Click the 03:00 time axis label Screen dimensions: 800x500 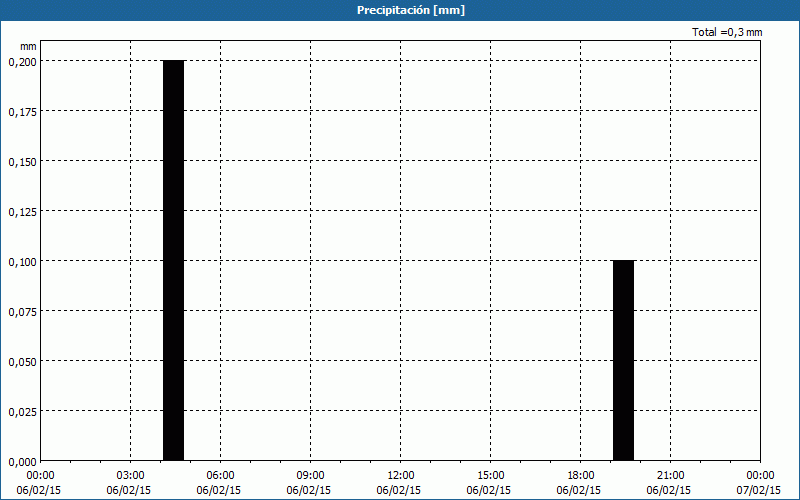coord(131,476)
